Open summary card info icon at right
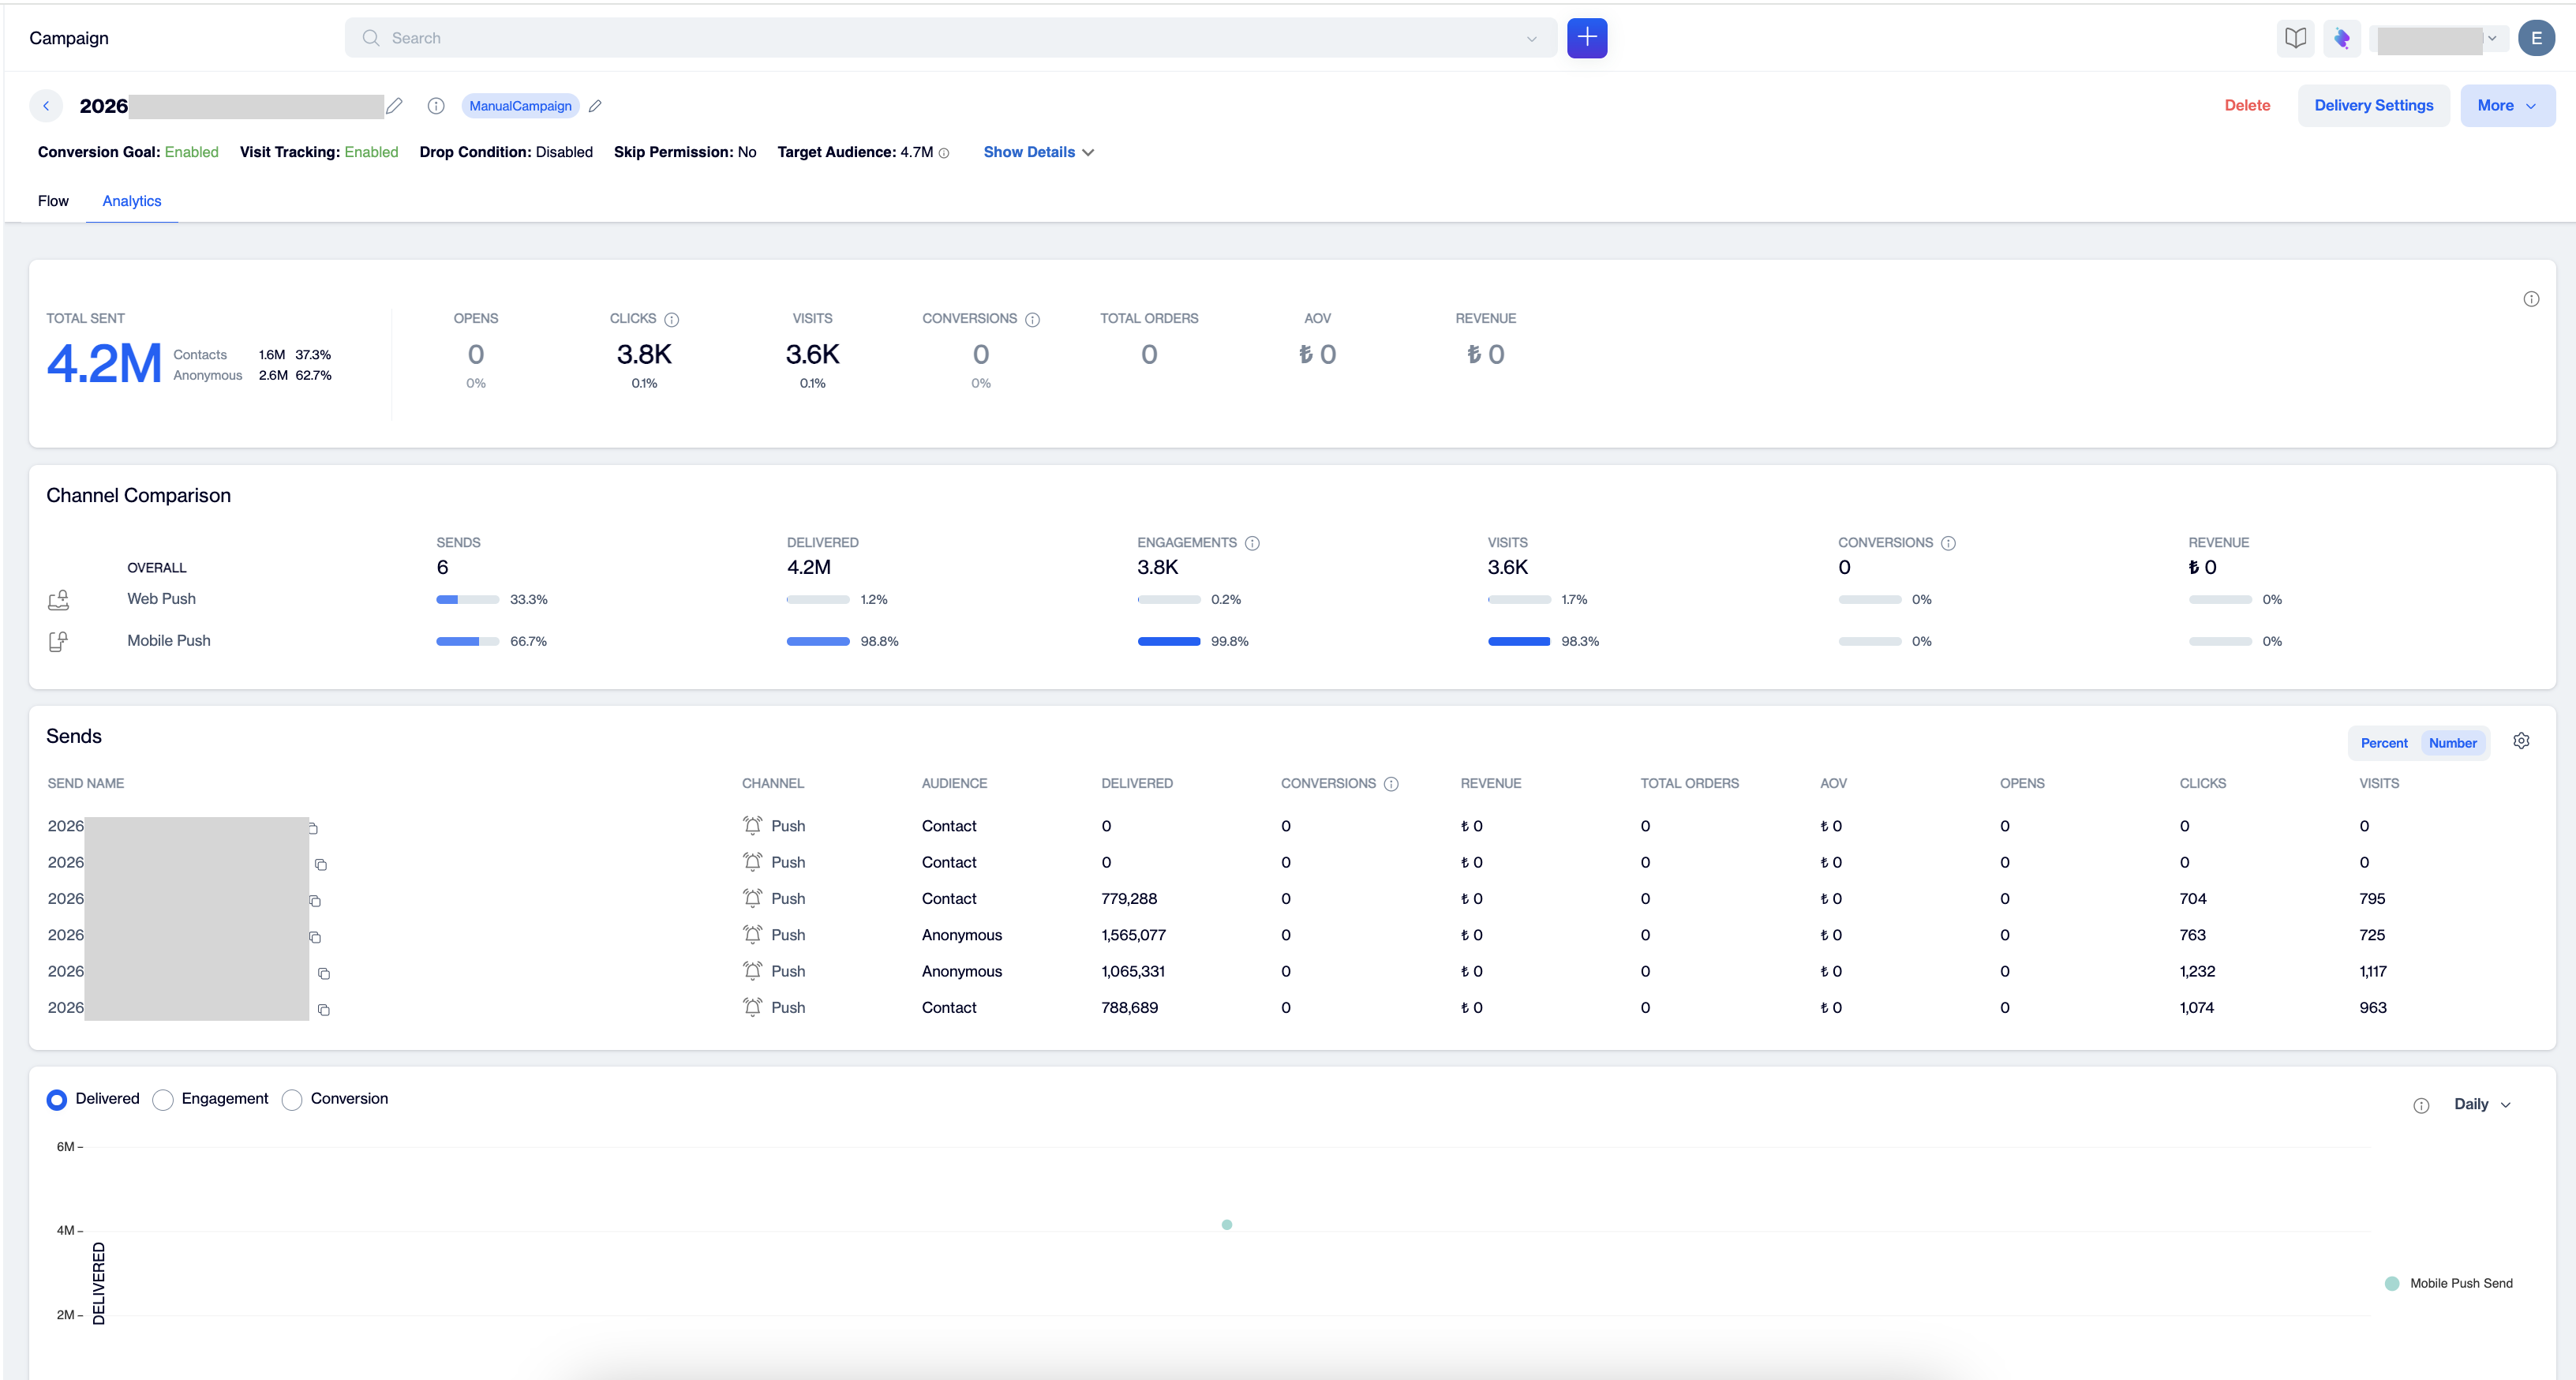The width and height of the screenshot is (2576, 1380). (2531, 299)
